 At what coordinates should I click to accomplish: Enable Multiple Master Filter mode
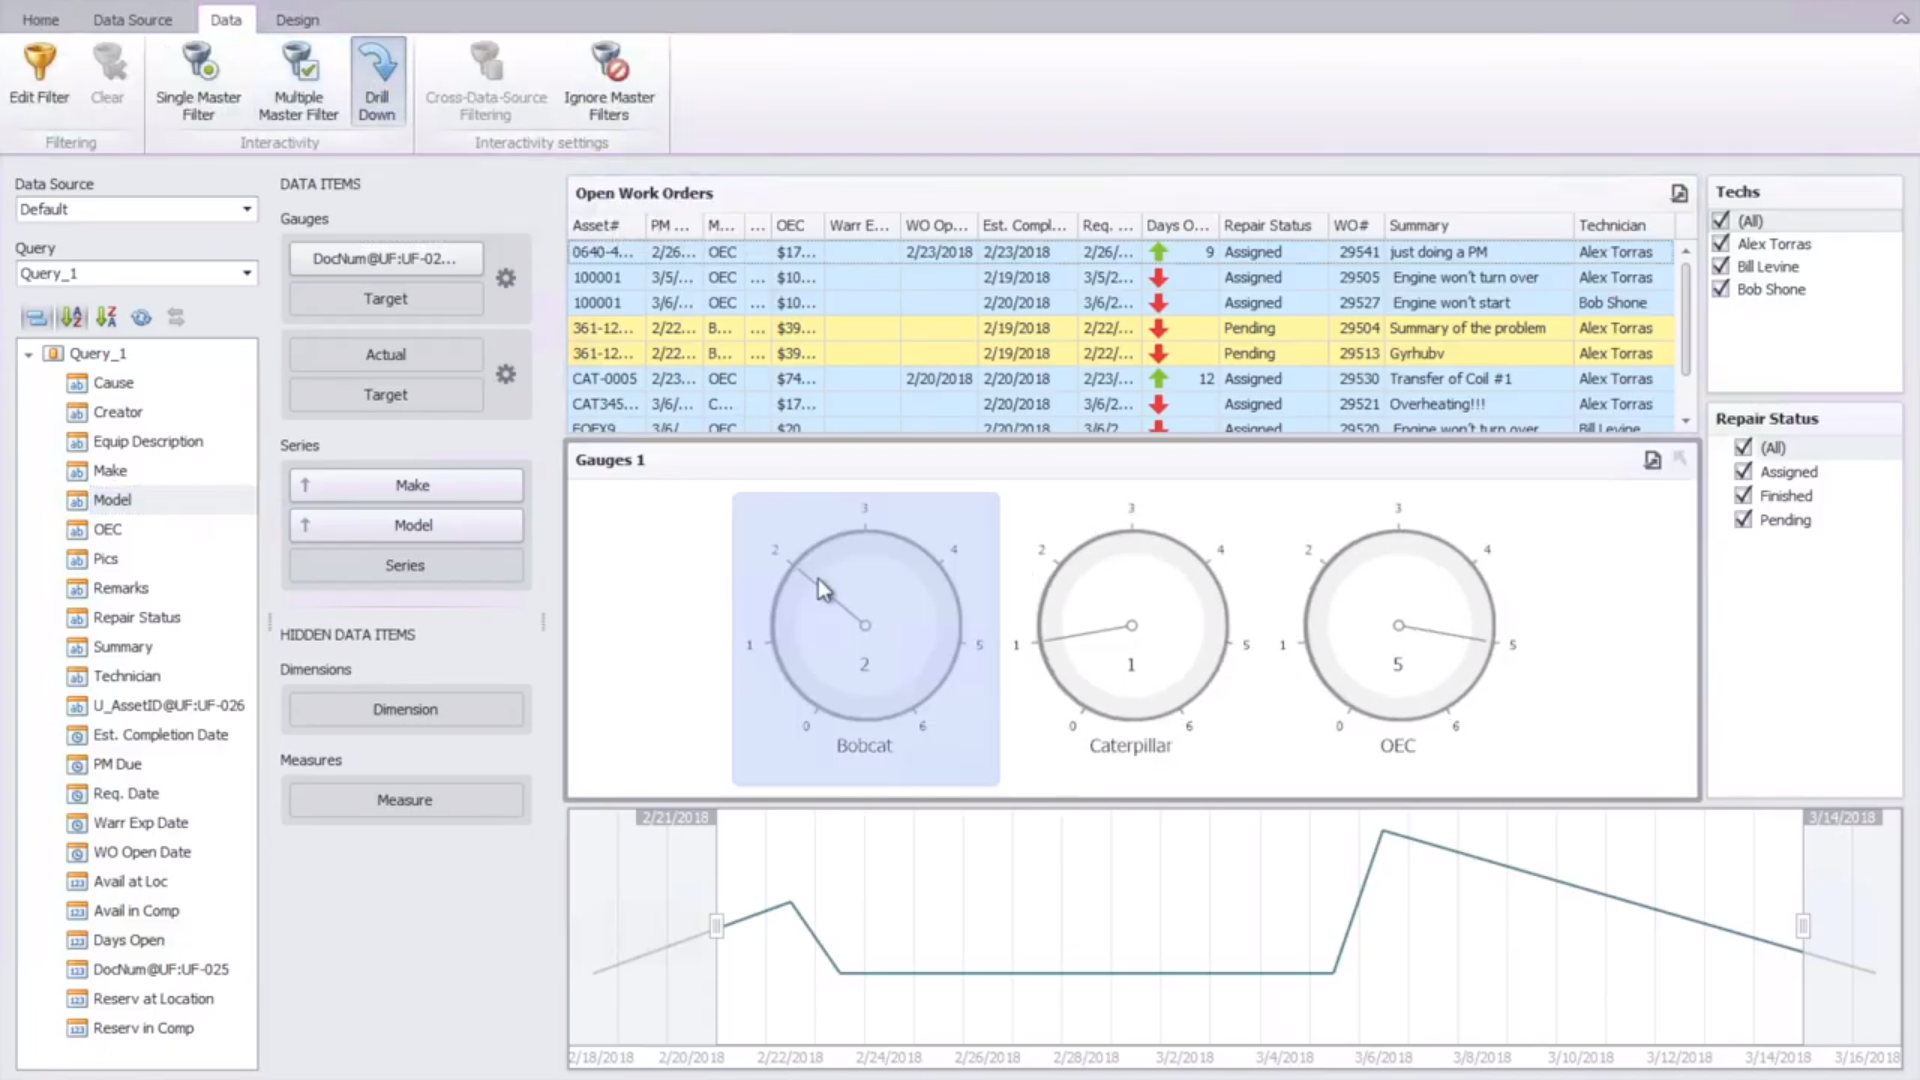[298, 64]
